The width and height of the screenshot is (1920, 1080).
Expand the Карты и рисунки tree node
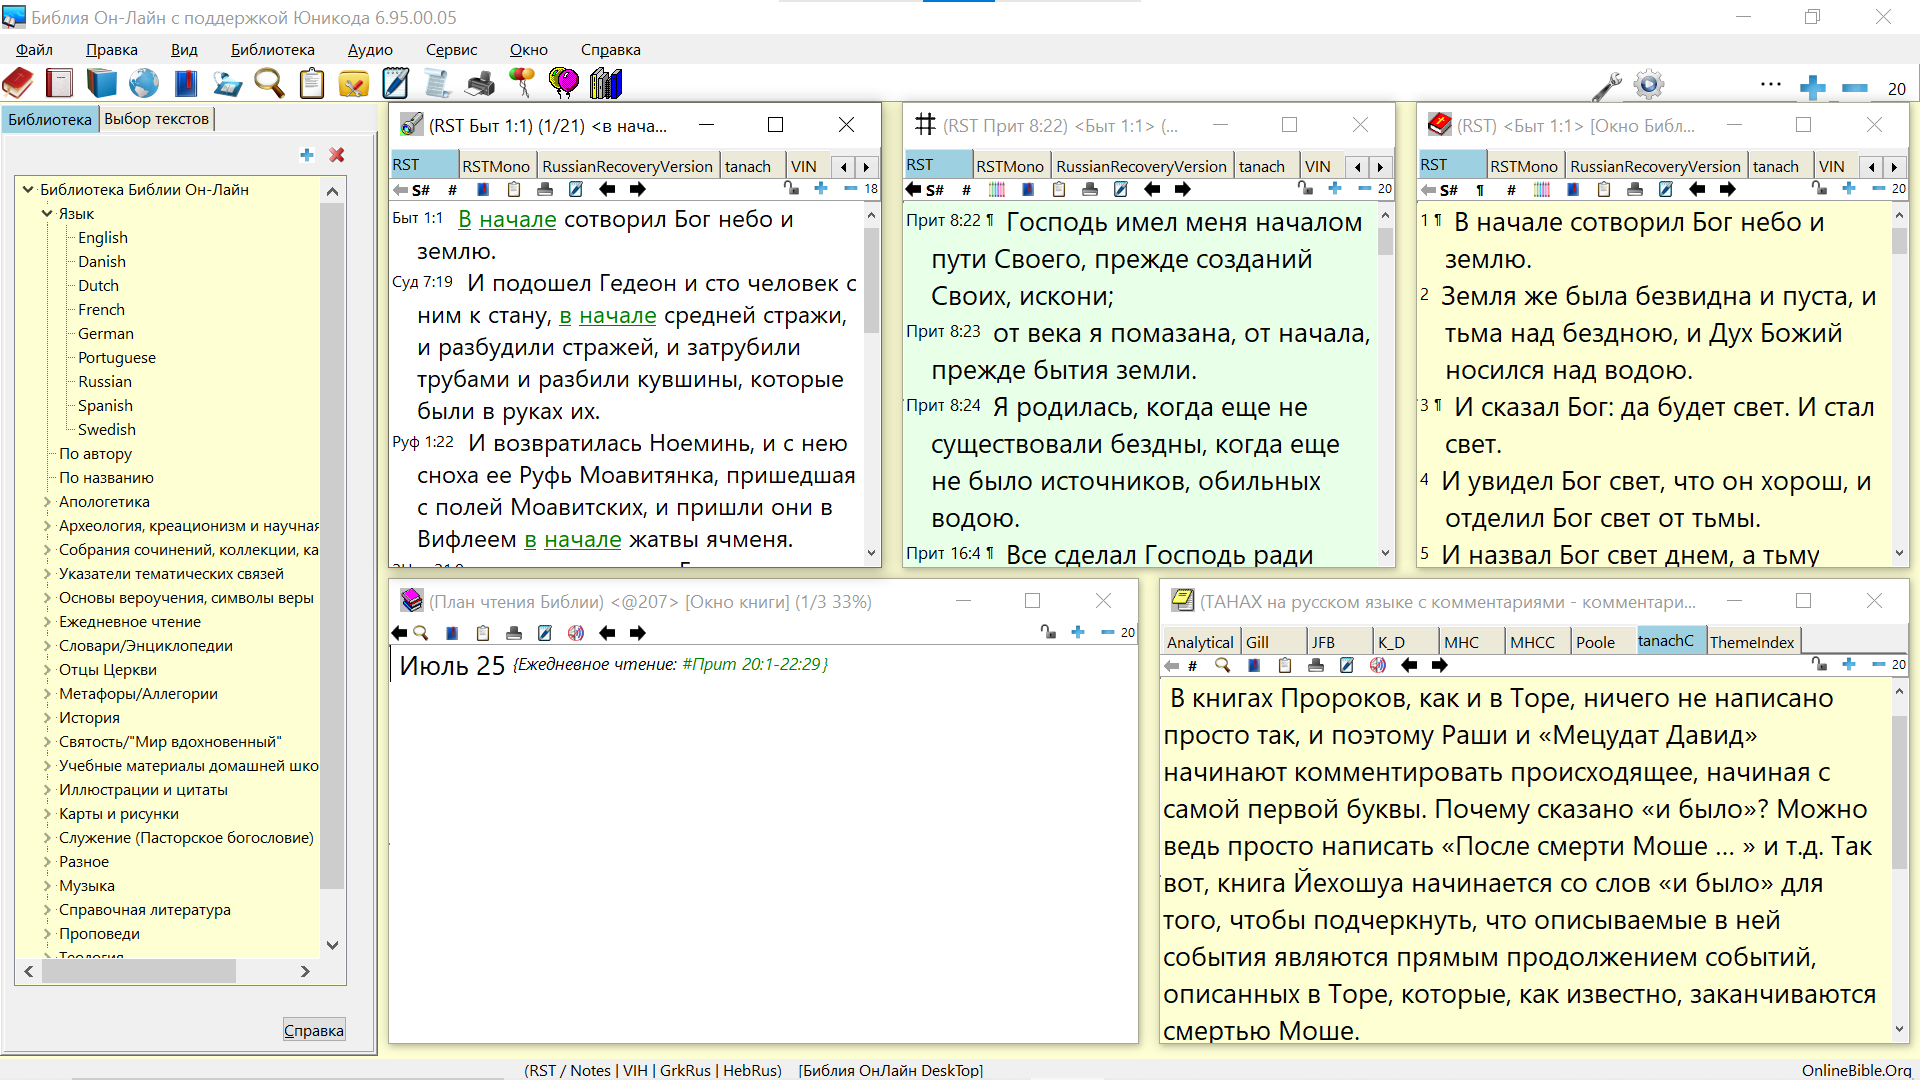click(x=47, y=813)
